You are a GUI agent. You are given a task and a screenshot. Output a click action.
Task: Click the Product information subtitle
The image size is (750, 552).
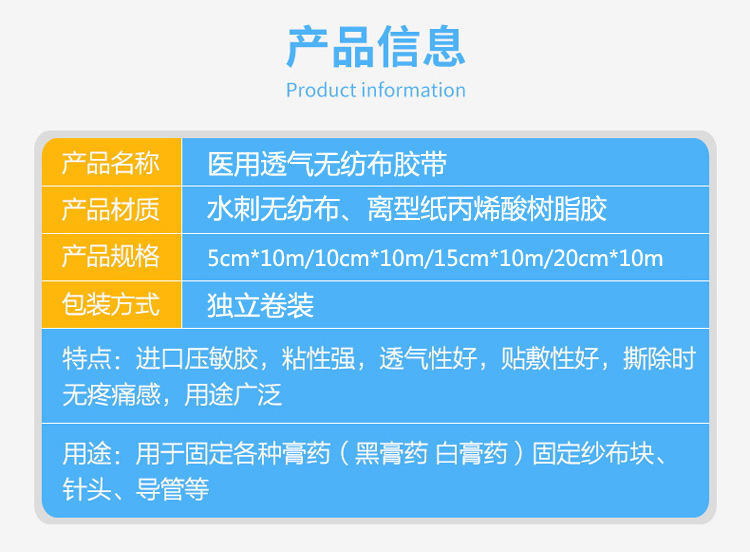point(375,90)
